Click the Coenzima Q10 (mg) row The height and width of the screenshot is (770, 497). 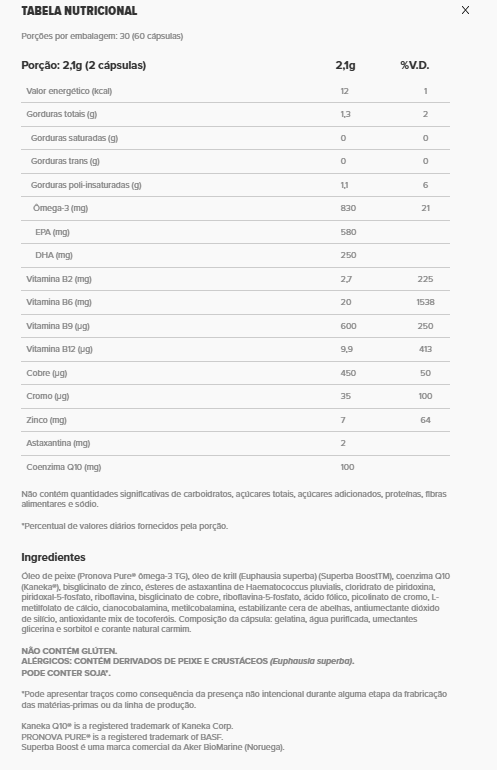(235, 467)
